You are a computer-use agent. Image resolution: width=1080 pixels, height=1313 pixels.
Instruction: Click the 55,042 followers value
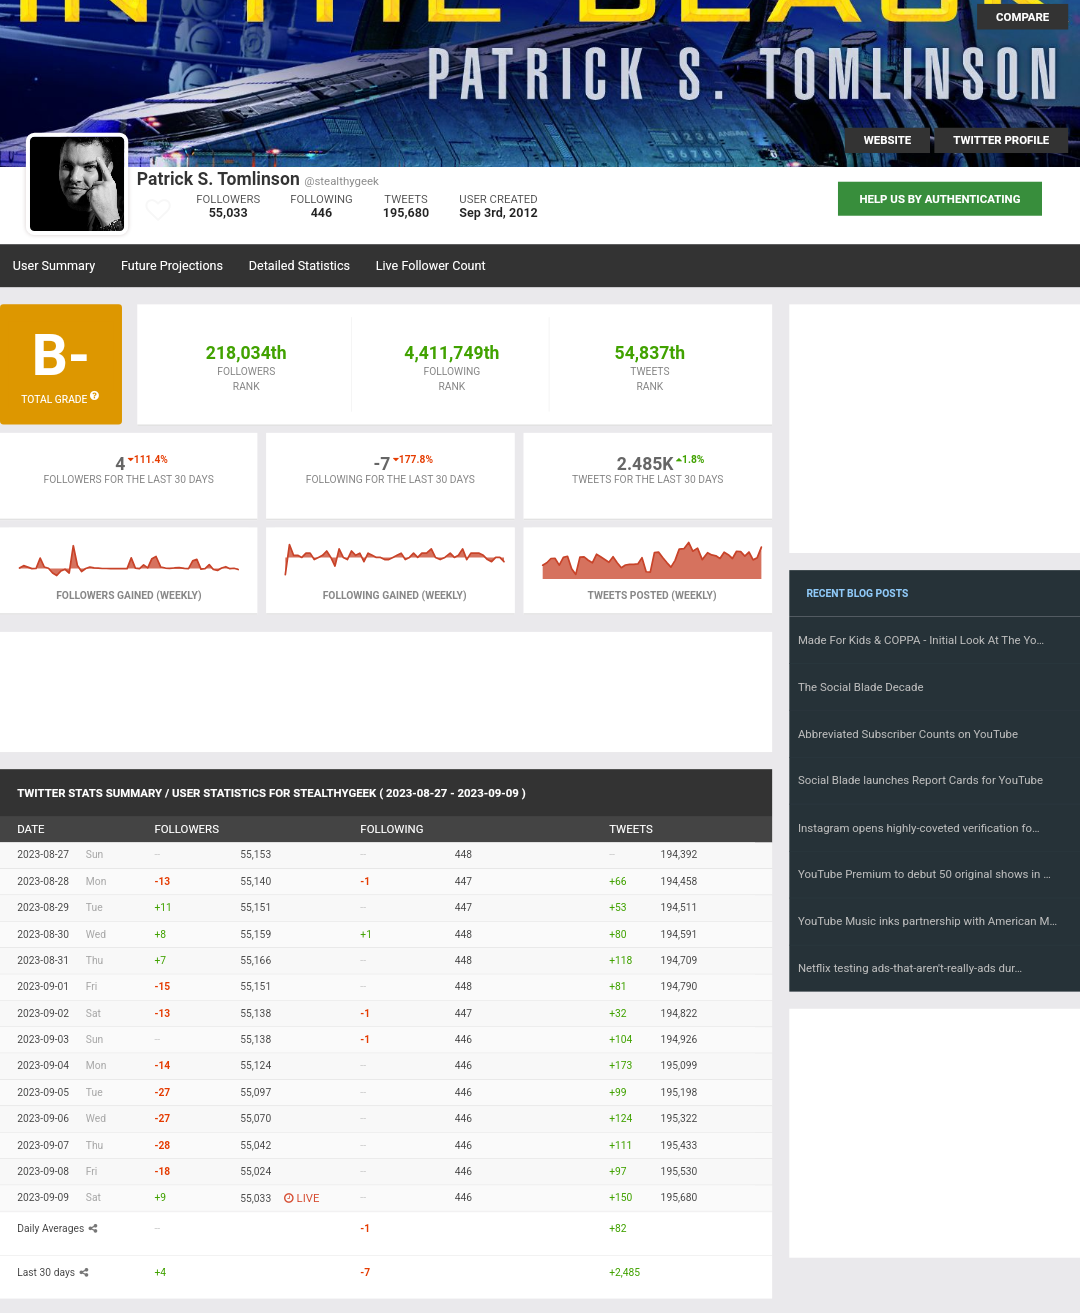pyautogui.click(x=256, y=1146)
